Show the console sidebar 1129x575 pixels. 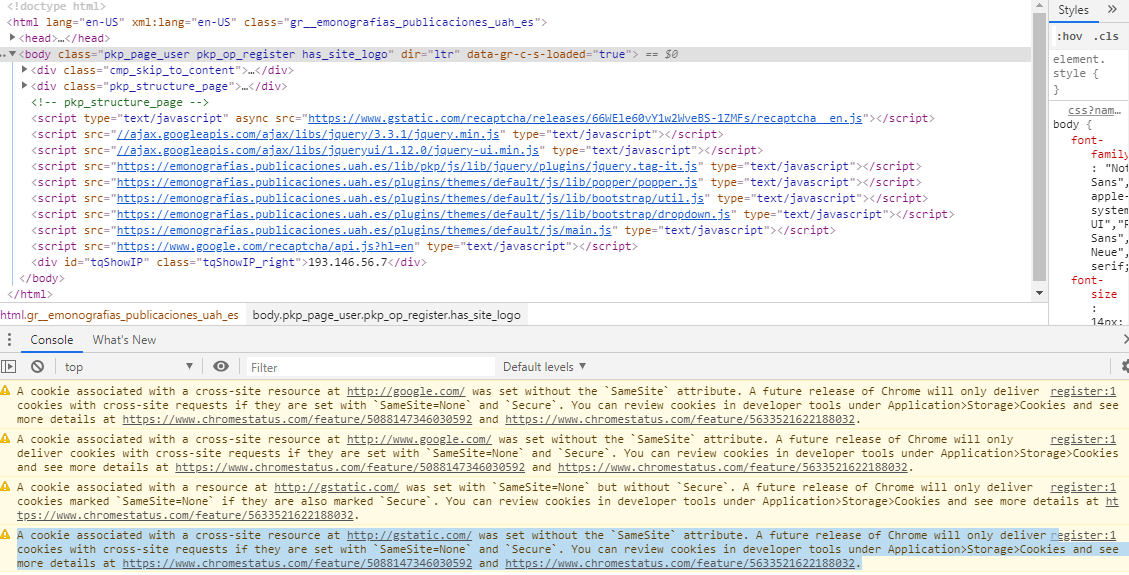[x=9, y=366]
